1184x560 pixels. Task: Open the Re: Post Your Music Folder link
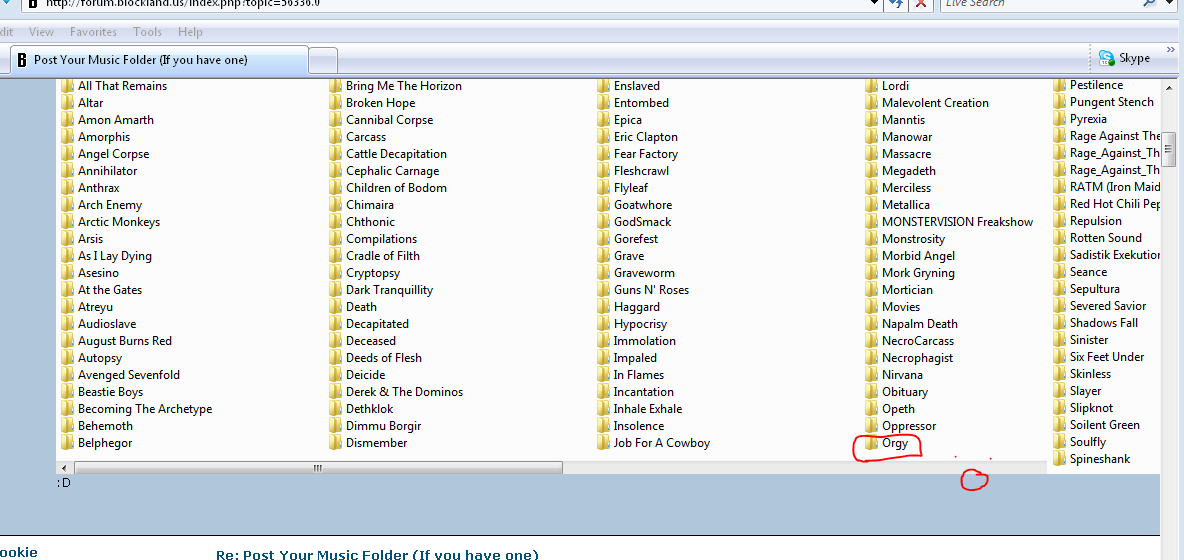376,554
